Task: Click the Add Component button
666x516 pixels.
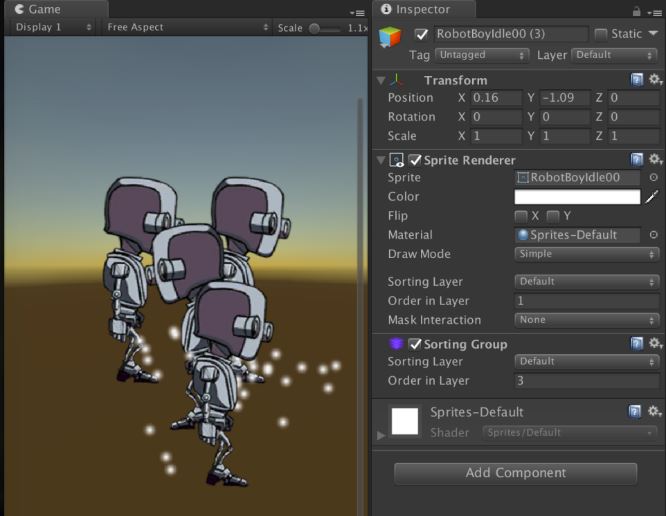Action: pos(515,473)
